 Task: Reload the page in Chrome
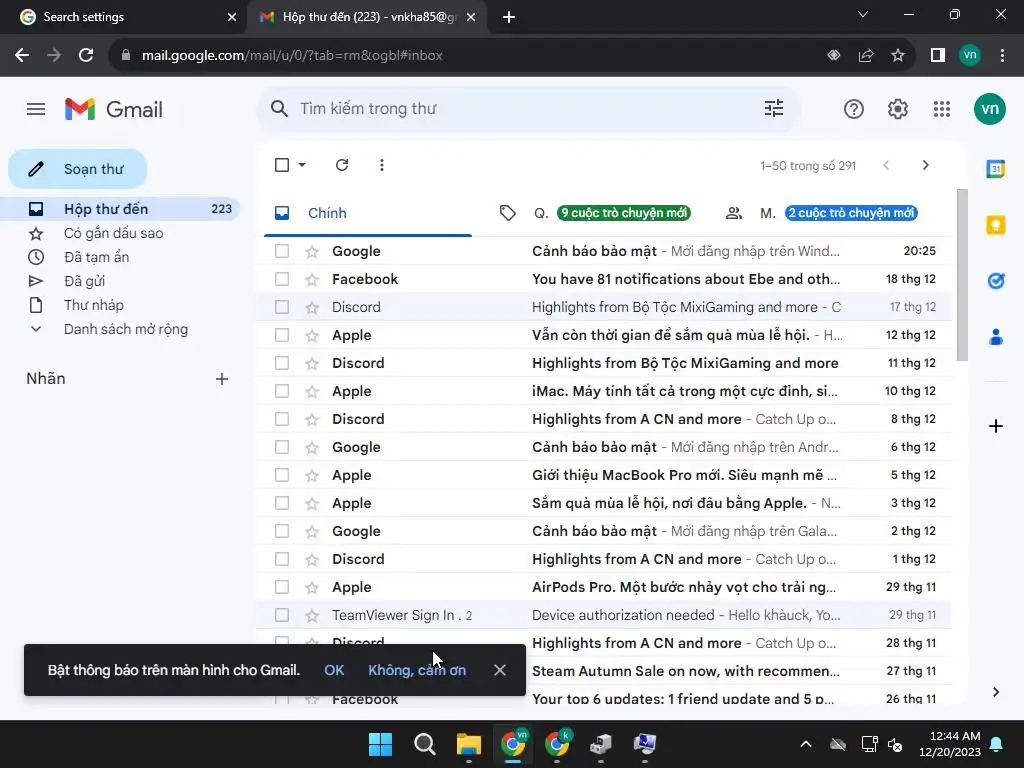coord(86,56)
